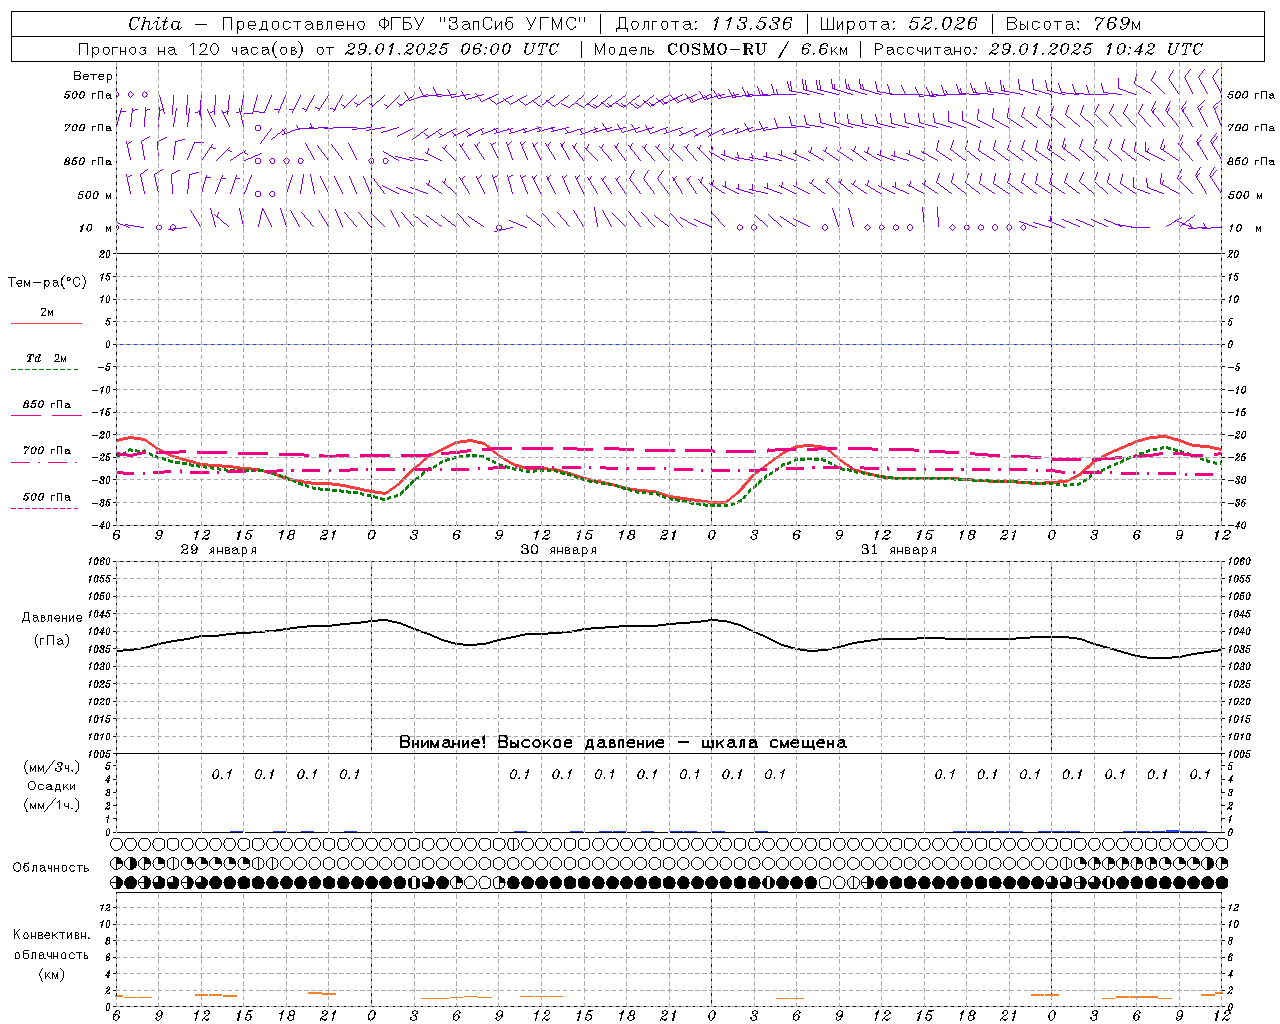Click the 'Давление' pressure panel label
This screenshot has height=1024, width=1280.
click(x=52, y=618)
